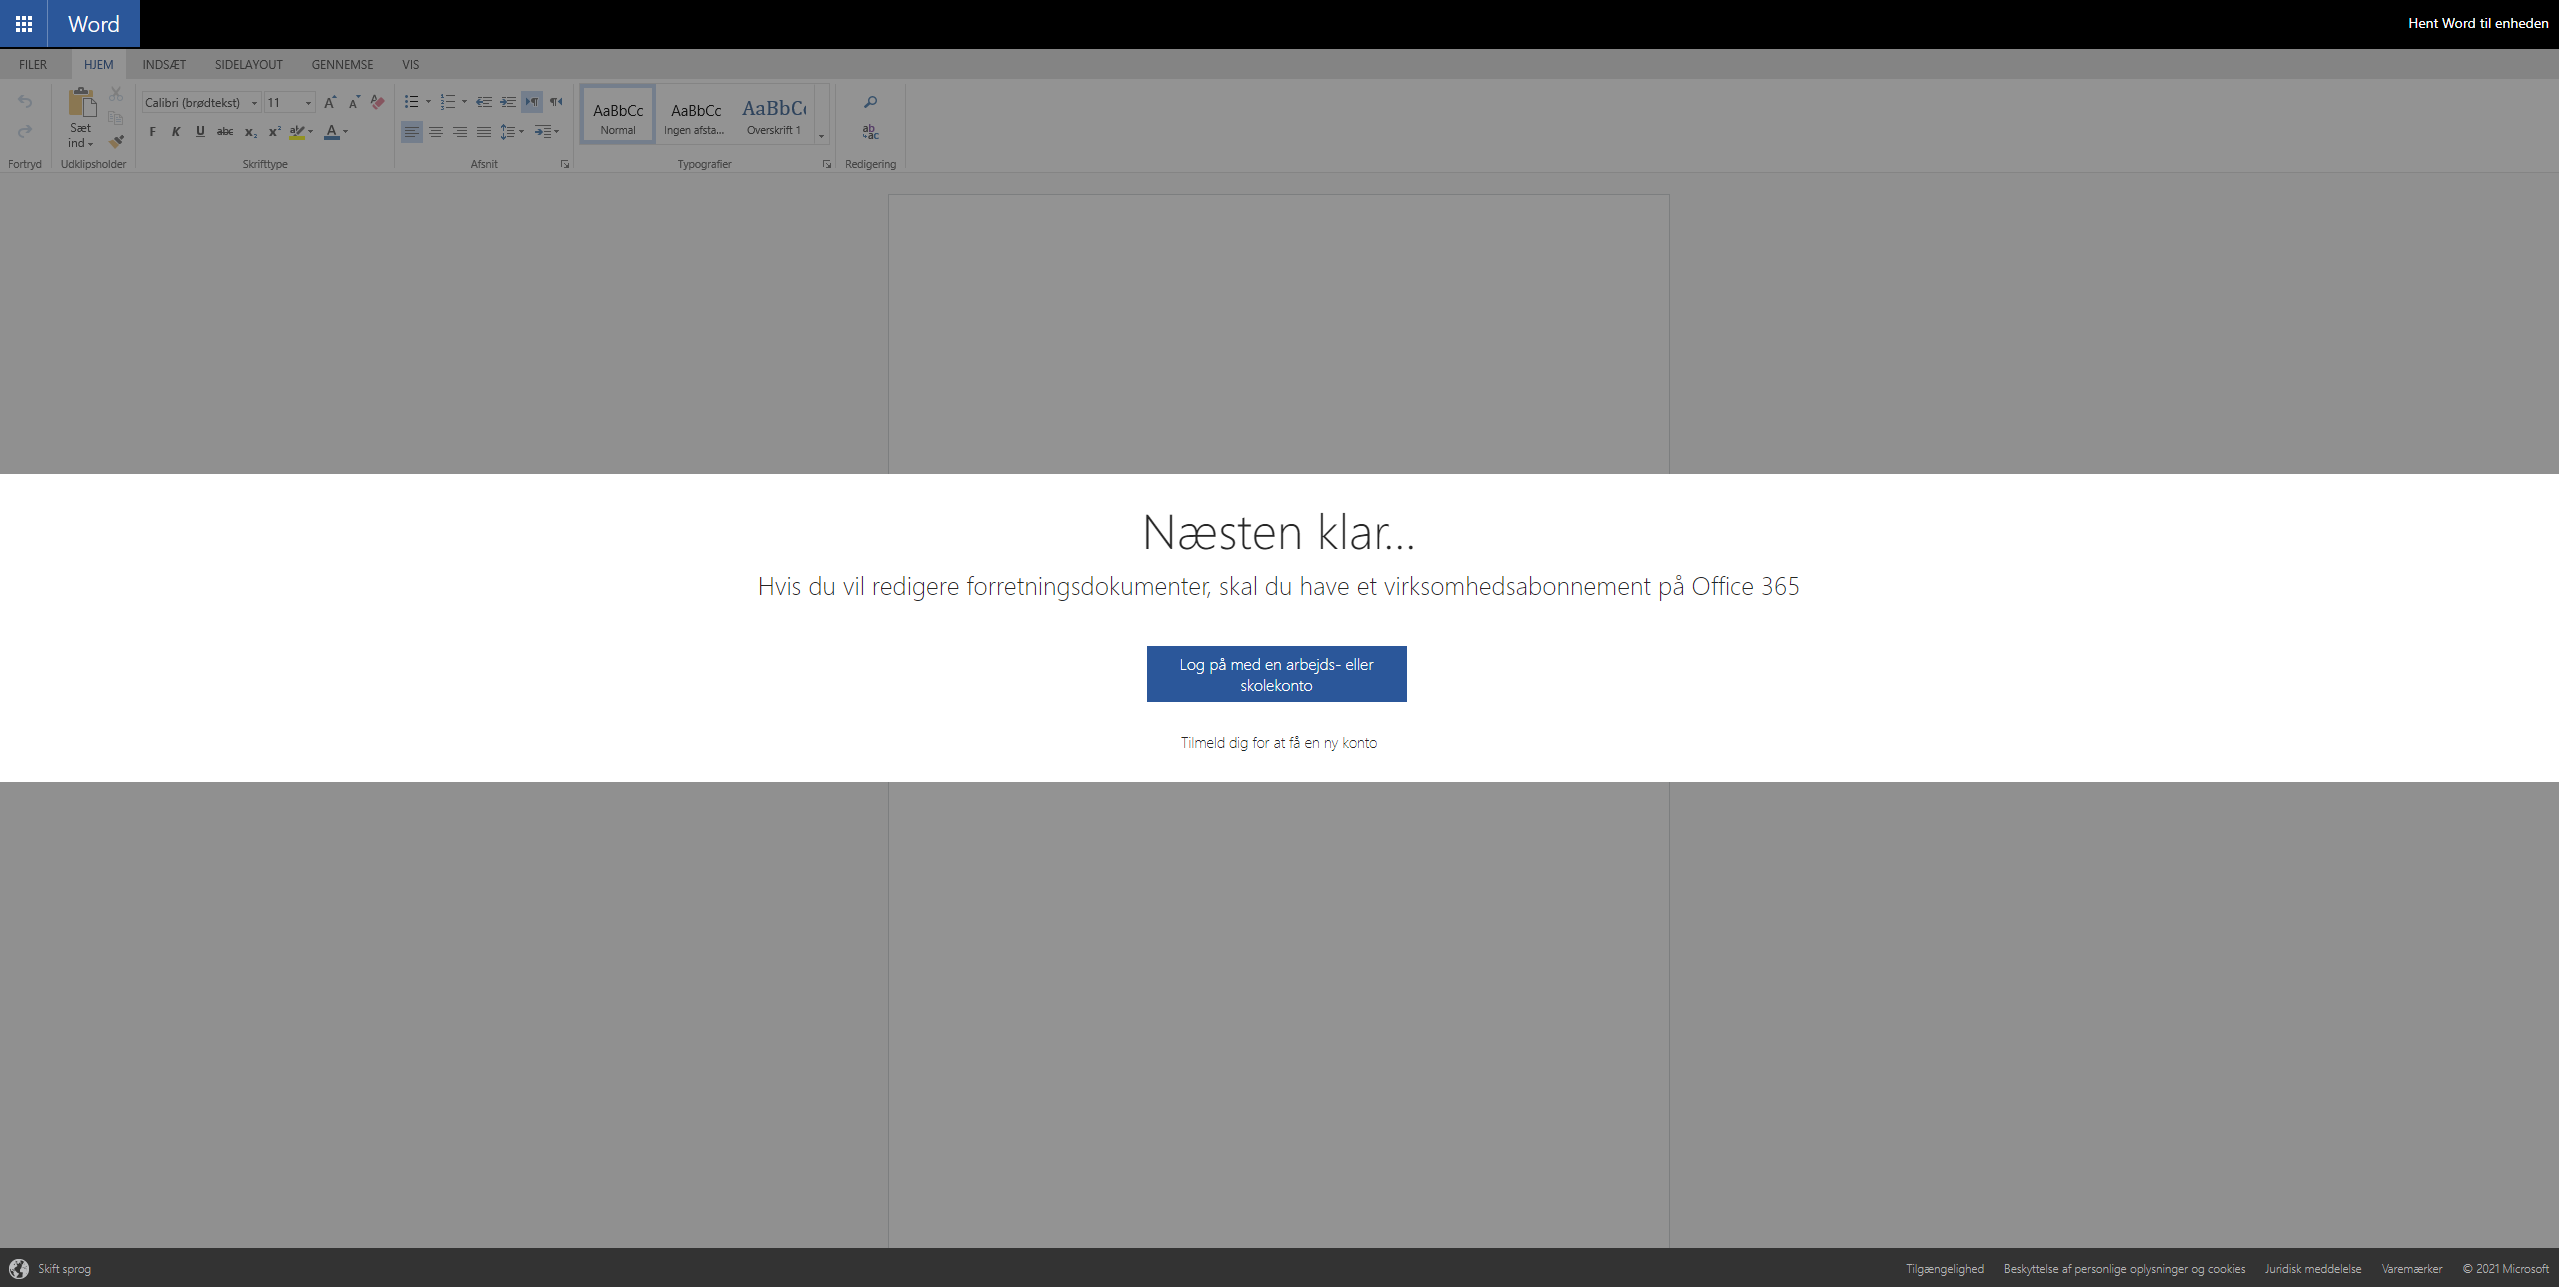Click the increase indent icon

pos(508,102)
